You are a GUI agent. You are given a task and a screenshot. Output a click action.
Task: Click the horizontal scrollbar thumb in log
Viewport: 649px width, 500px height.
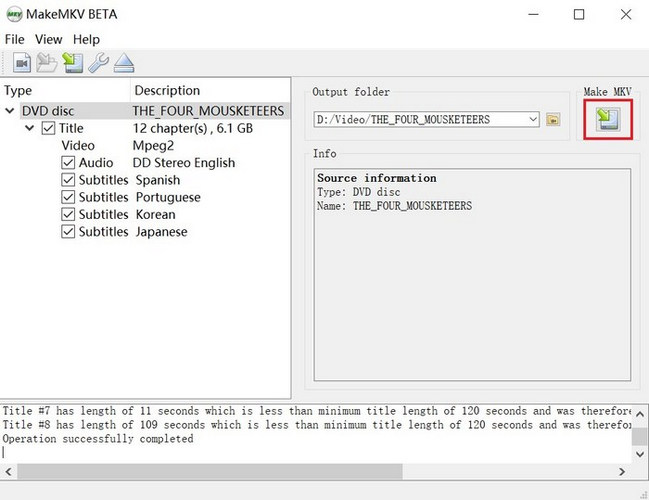pos(209,471)
